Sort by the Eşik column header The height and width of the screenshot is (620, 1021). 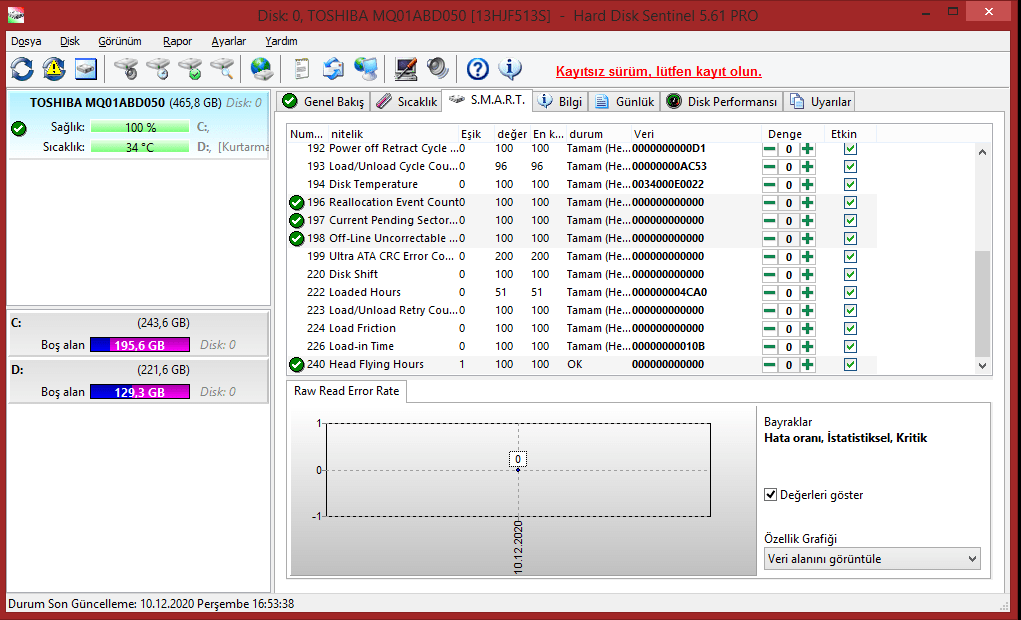coord(476,134)
